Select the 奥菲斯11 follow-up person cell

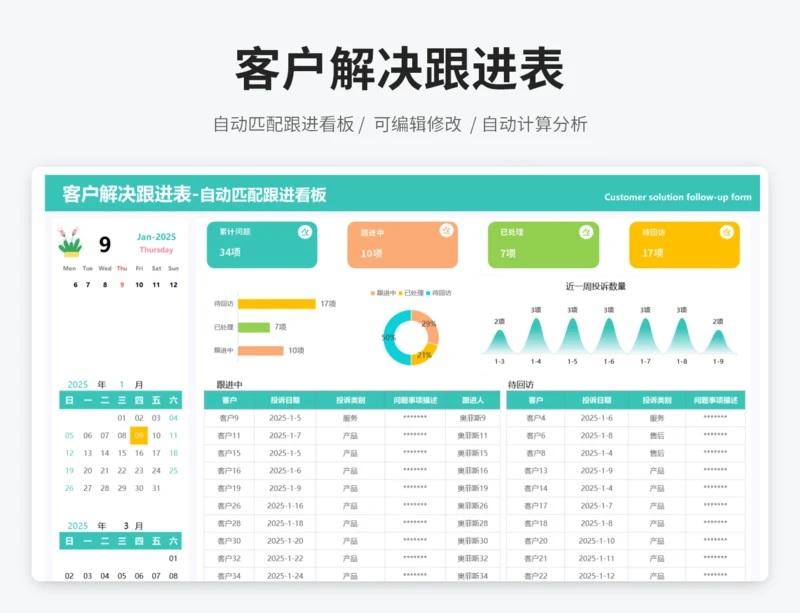pyautogui.click(x=472, y=436)
